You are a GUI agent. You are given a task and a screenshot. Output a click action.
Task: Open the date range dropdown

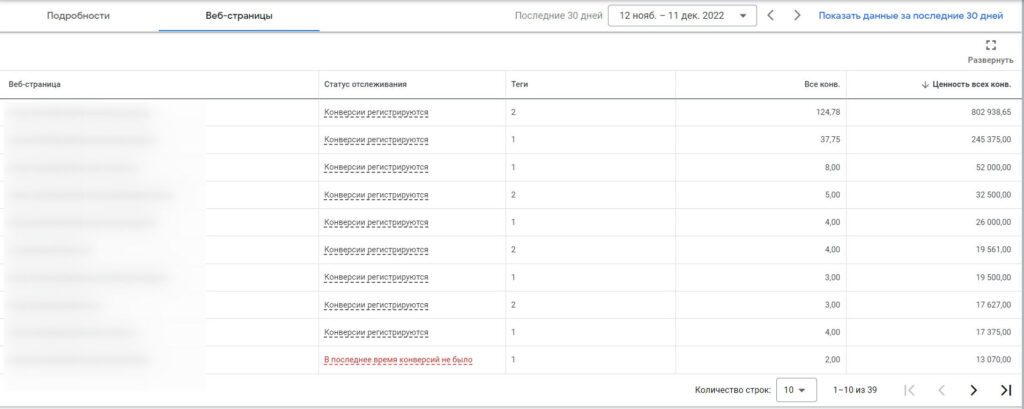click(682, 16)
